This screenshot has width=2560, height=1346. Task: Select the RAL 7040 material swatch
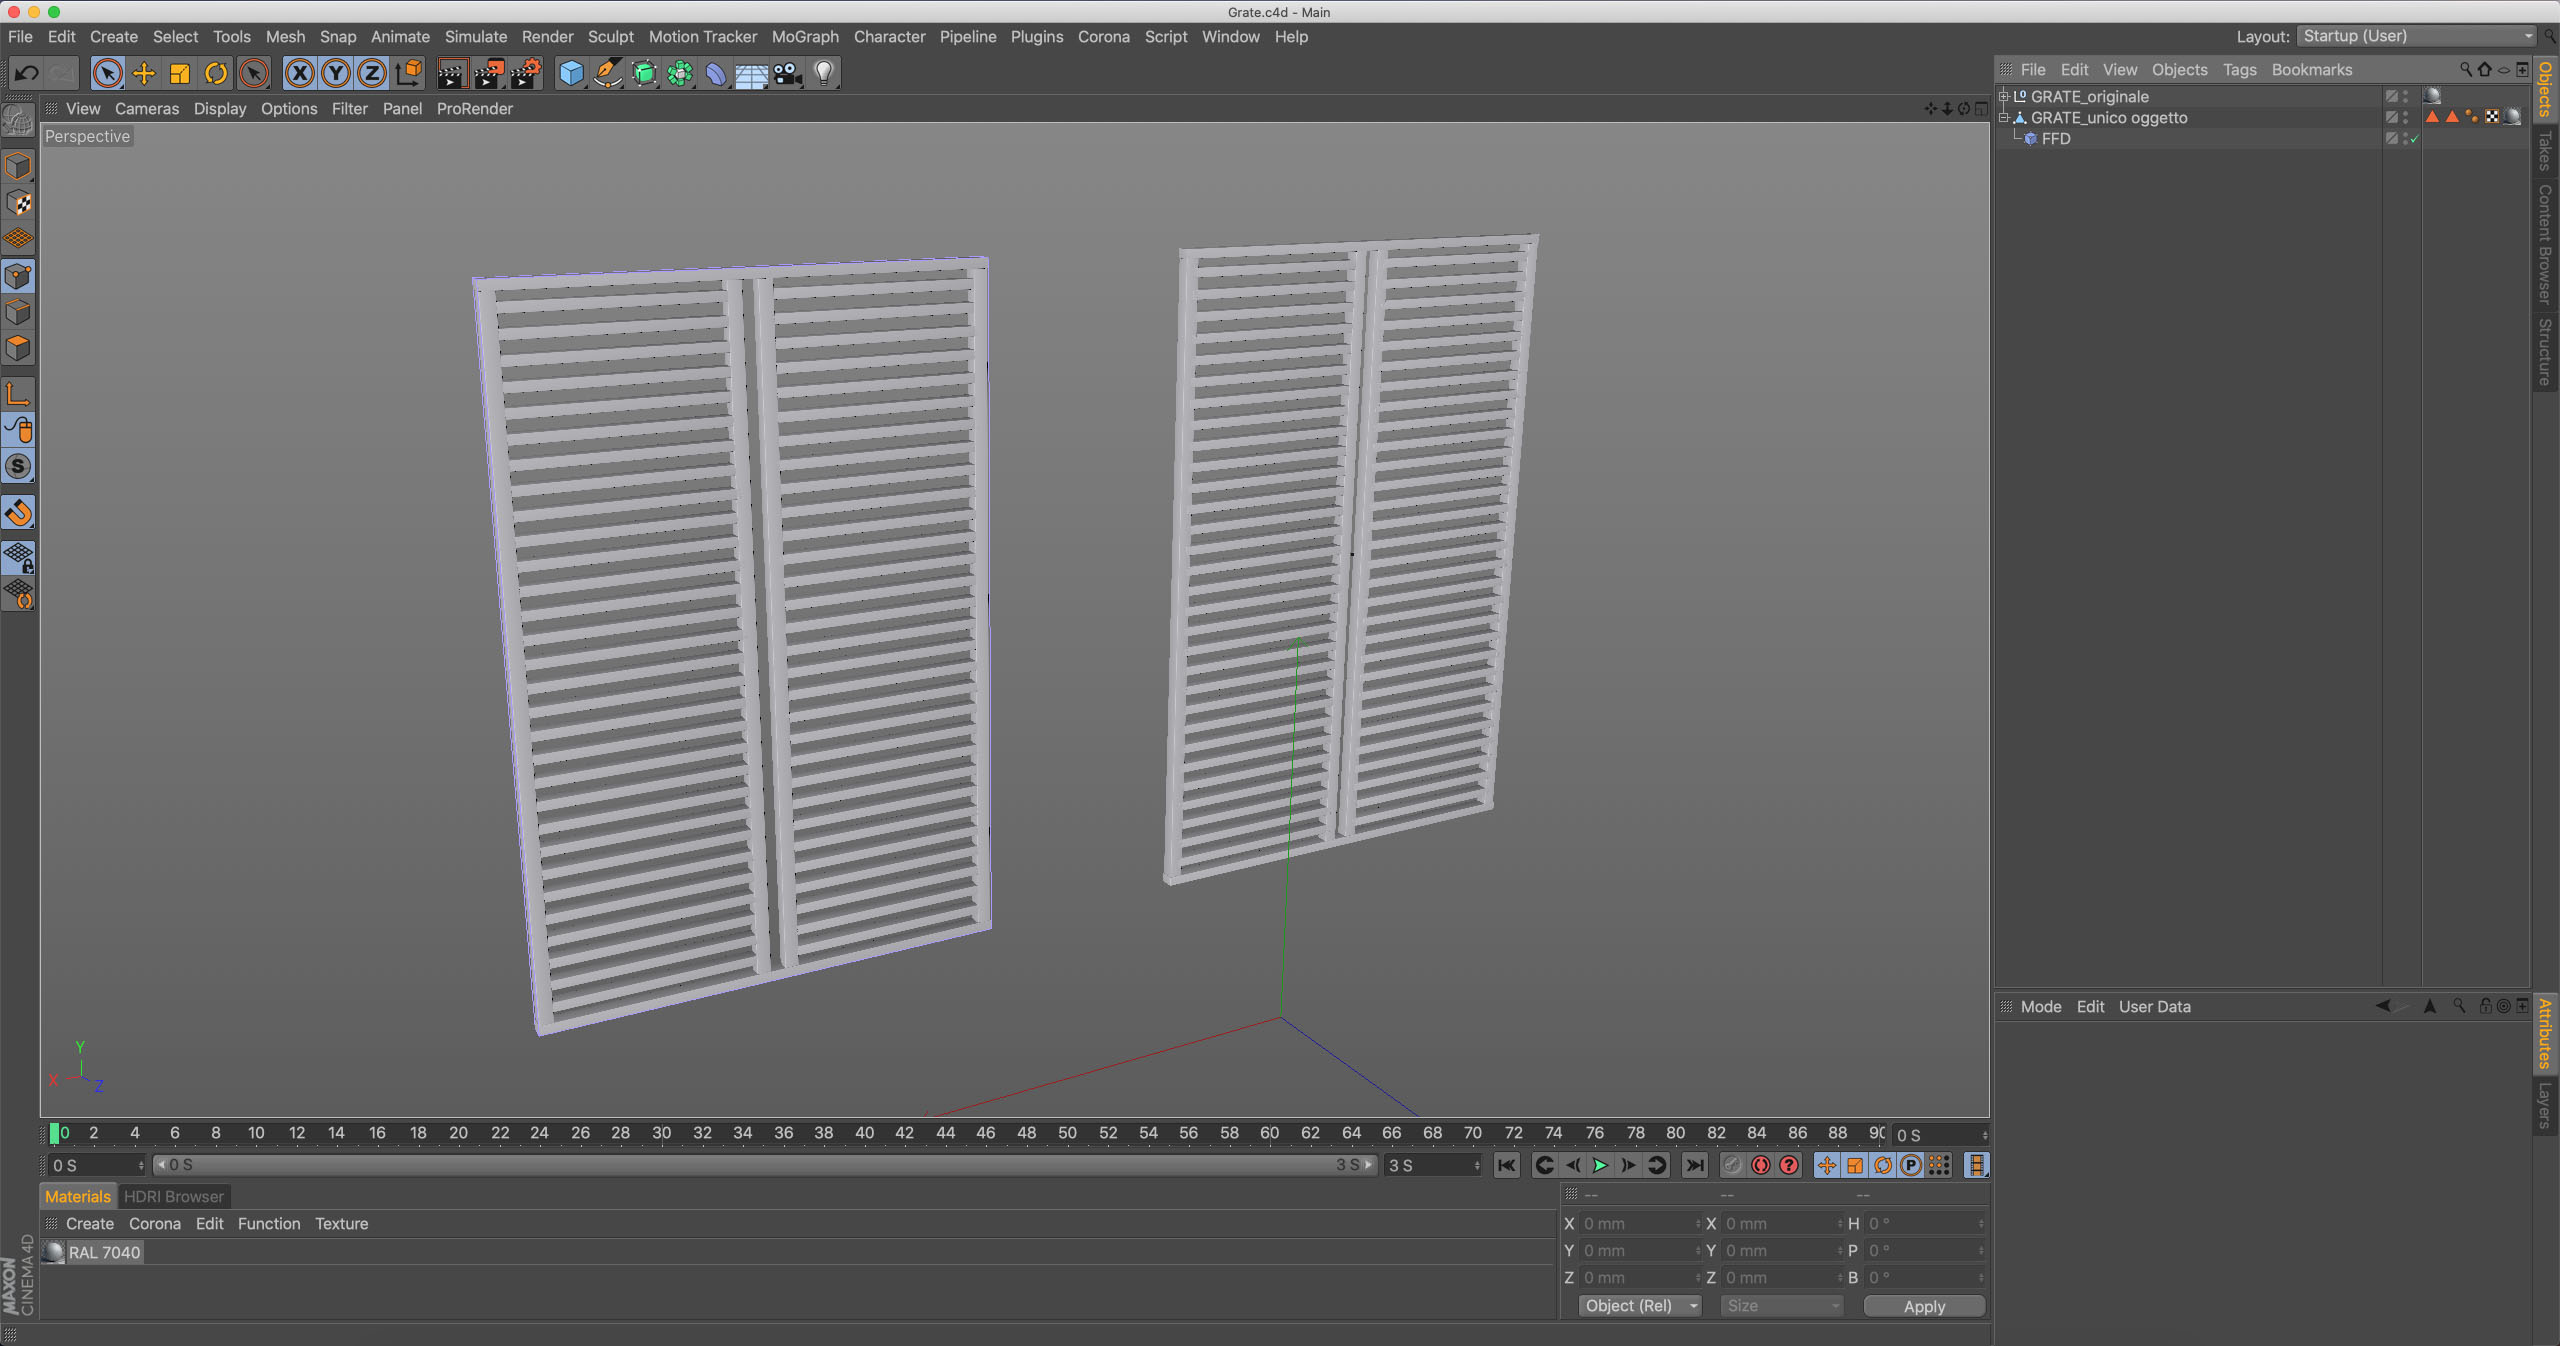point(55,1253)
